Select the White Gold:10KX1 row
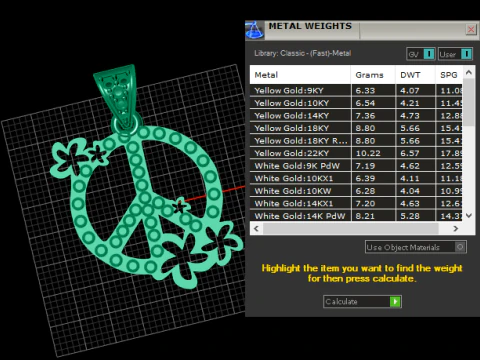480x360 pixels. point(356,178)
